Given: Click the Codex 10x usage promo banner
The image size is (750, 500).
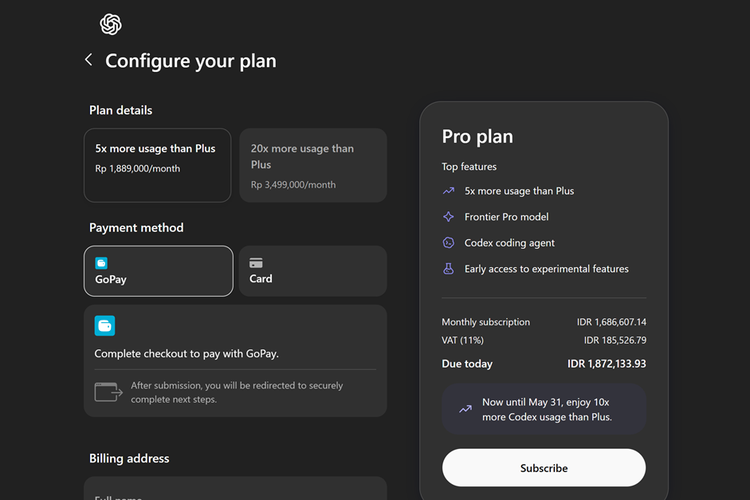Looking at the screenshot, I should coord(544,409).
